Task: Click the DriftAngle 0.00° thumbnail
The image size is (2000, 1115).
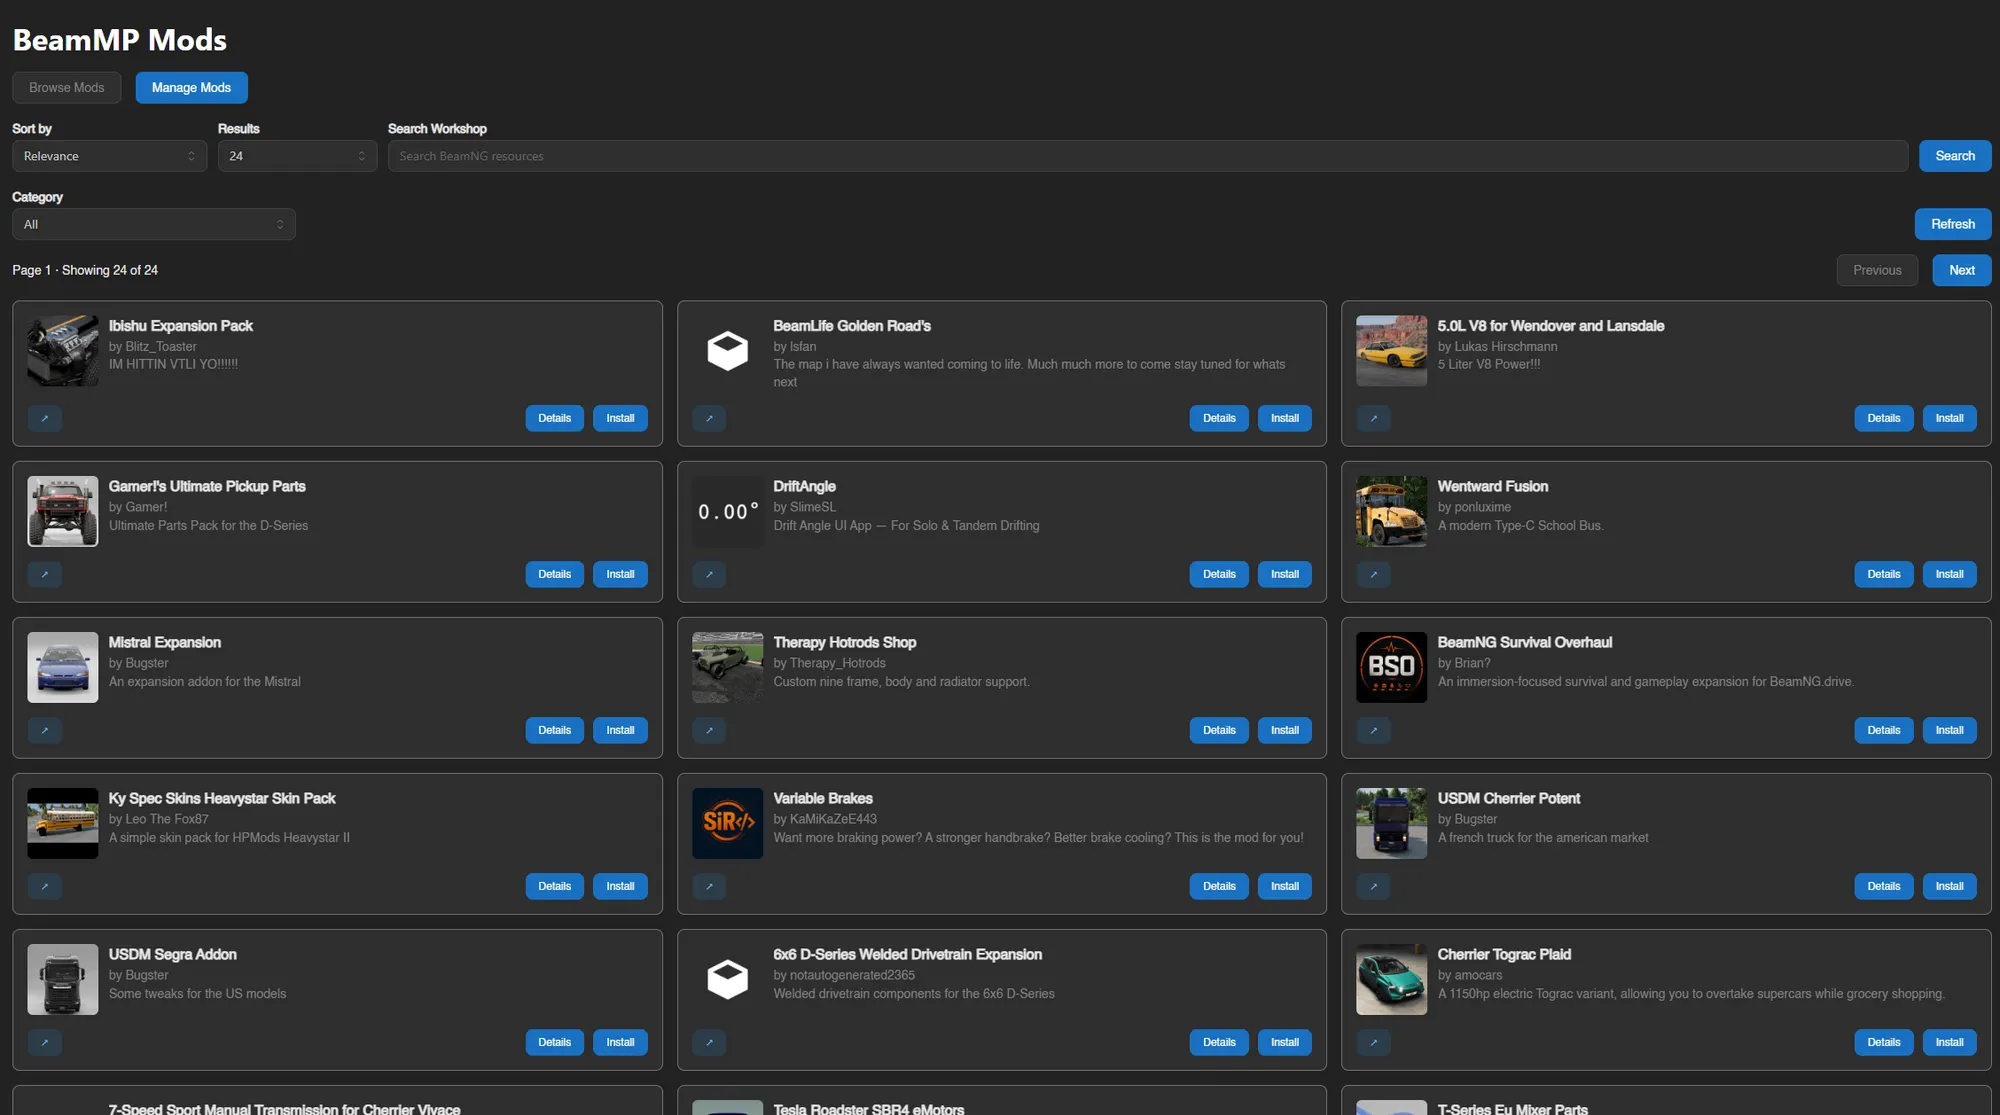Action: pos(727,511)
